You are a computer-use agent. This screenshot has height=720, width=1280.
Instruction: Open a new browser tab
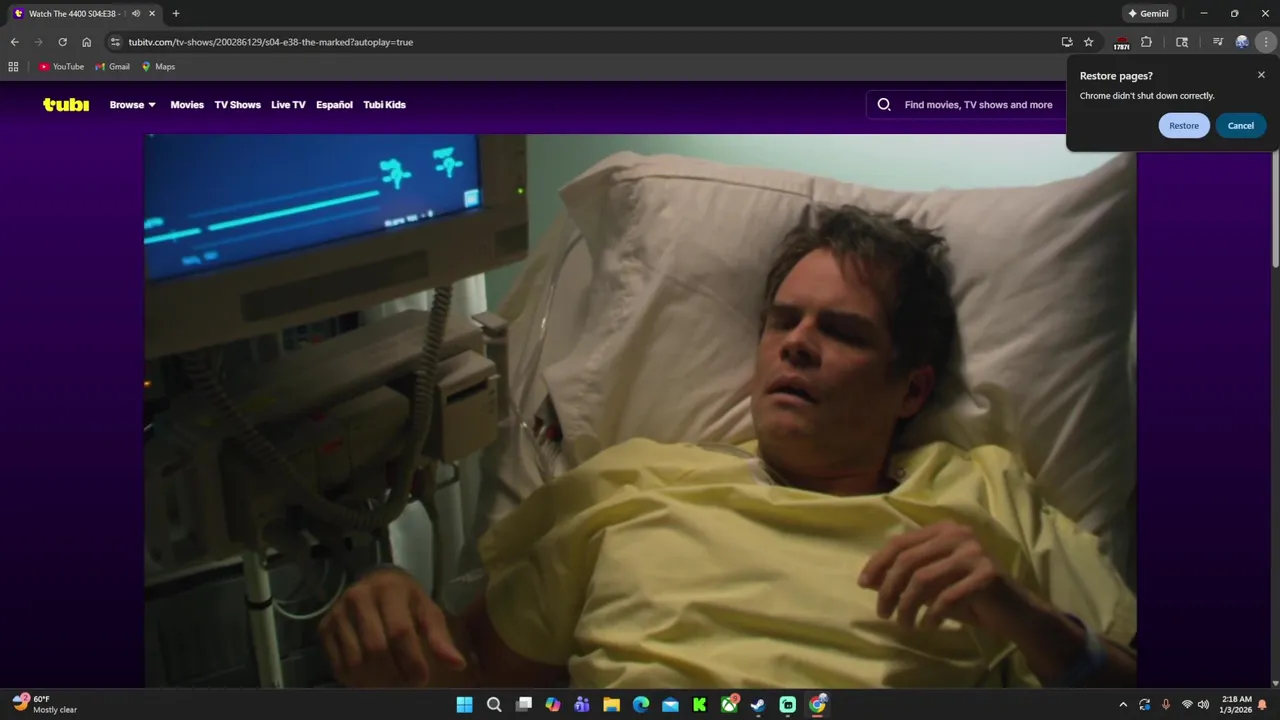coord(176,14)
